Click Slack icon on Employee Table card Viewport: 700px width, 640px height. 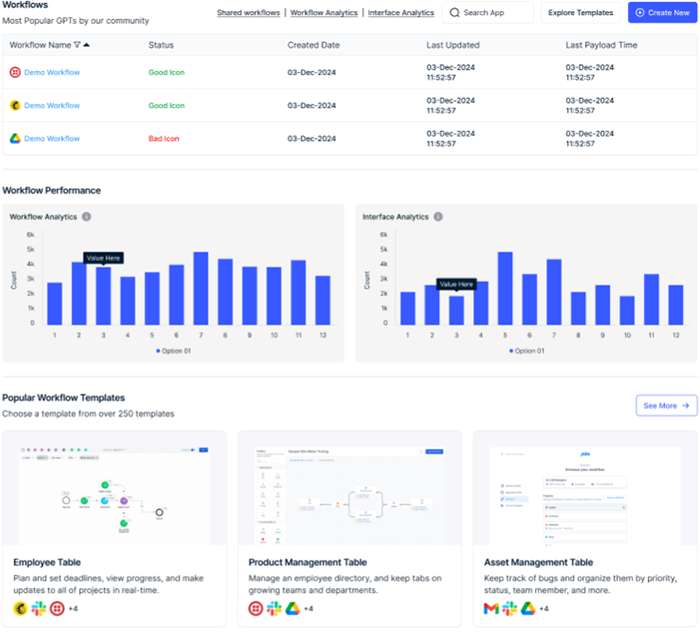click(x=38, y=608)
